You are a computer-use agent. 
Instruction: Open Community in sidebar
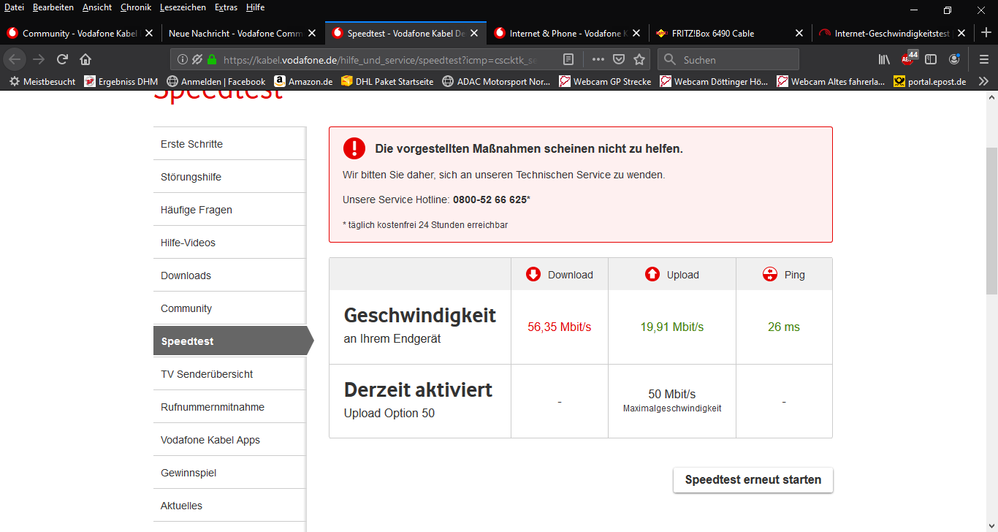[229, 308]
